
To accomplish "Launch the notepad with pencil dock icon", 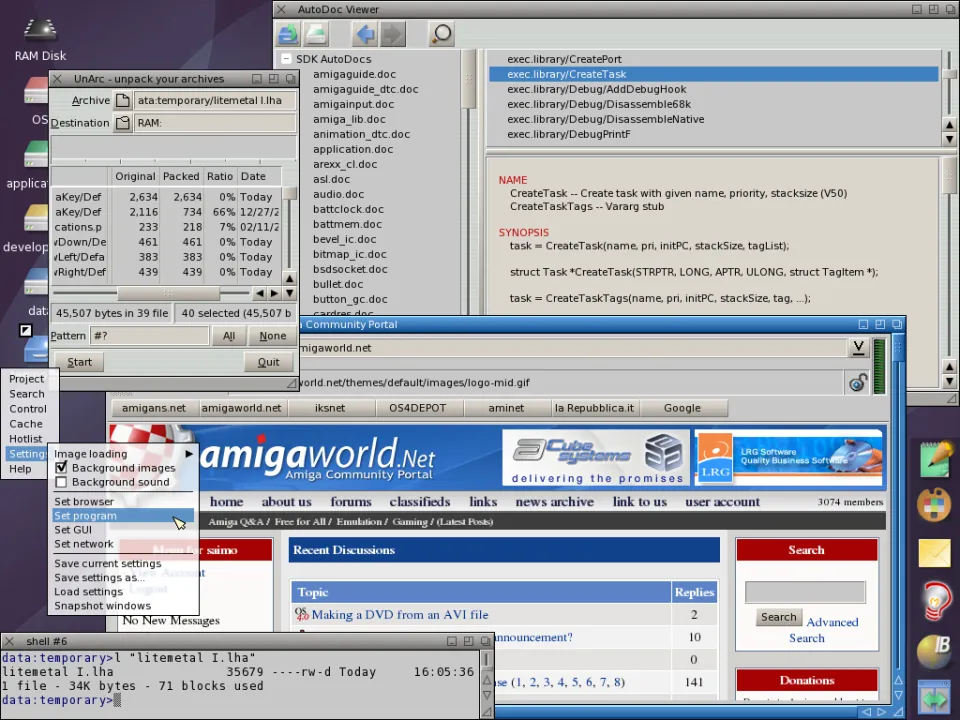I will point(935,459).
